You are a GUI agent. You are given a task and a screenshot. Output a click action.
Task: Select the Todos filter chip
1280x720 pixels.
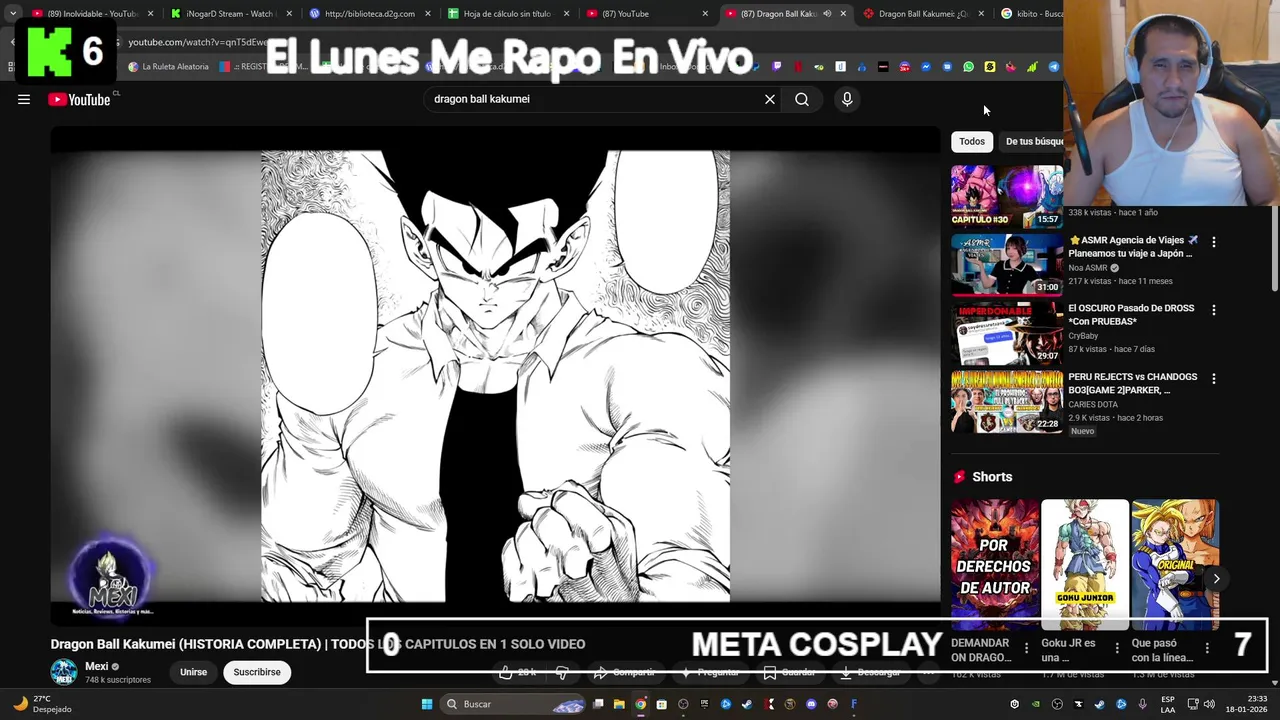972,141
